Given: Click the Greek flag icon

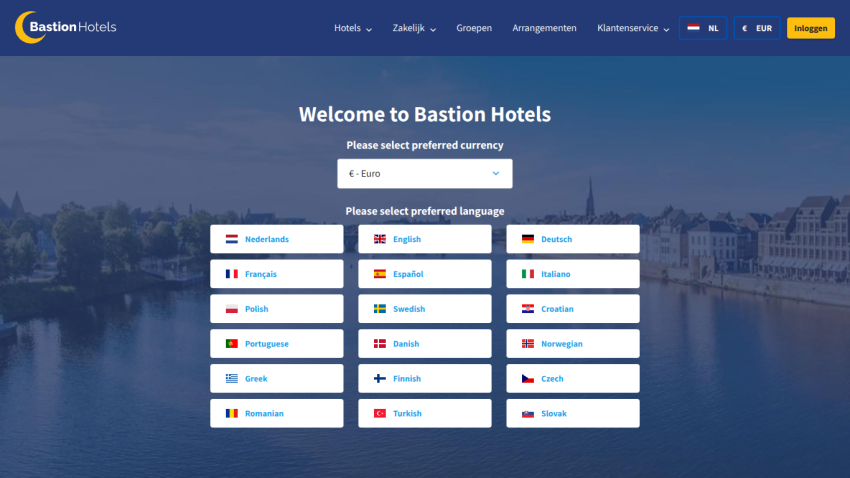Looking at the screenshot, I should [231, 378].
